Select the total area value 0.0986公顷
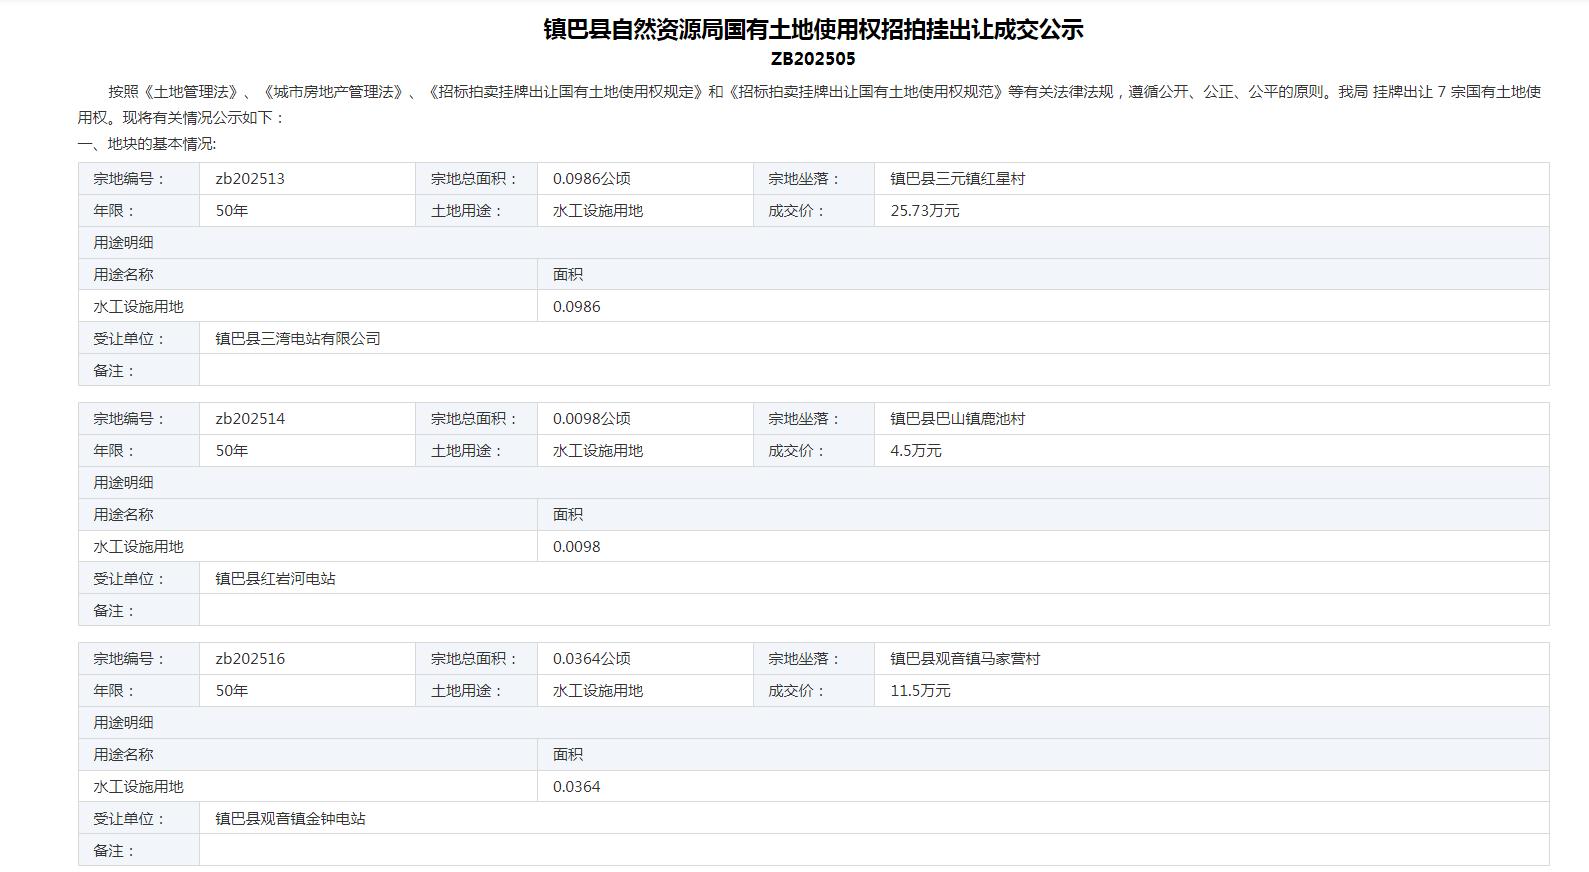Image resolution: width=1589 pixels, height=872 pixels. click(x=591, y=179)
